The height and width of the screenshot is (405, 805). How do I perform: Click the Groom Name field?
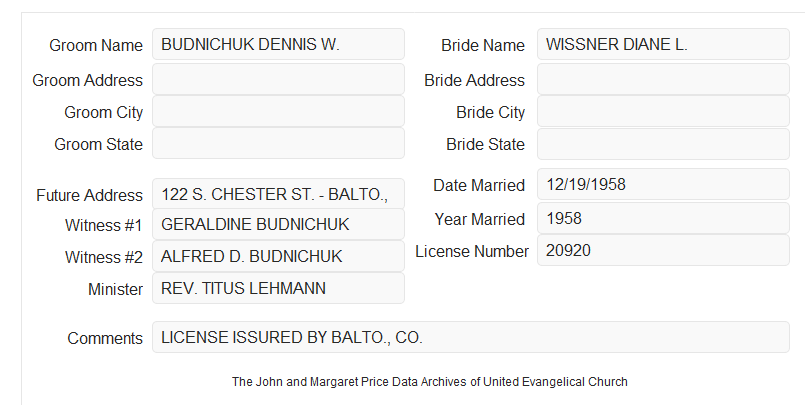click(x=278, y=44)
